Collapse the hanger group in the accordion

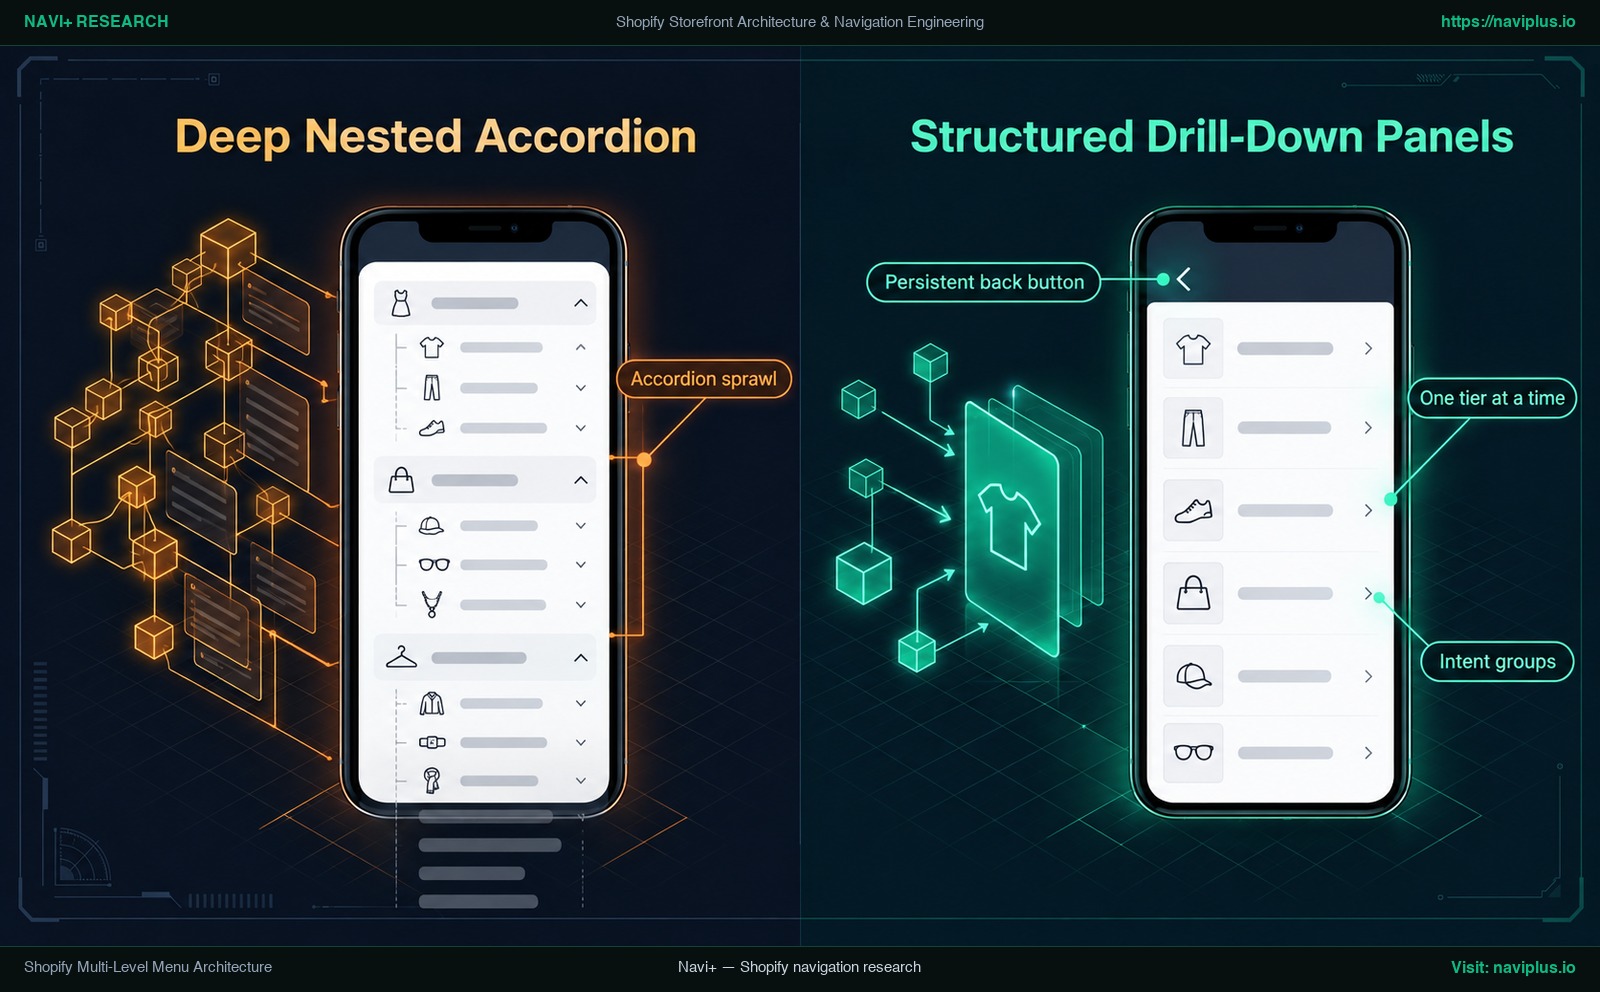[x=581, y=658]
